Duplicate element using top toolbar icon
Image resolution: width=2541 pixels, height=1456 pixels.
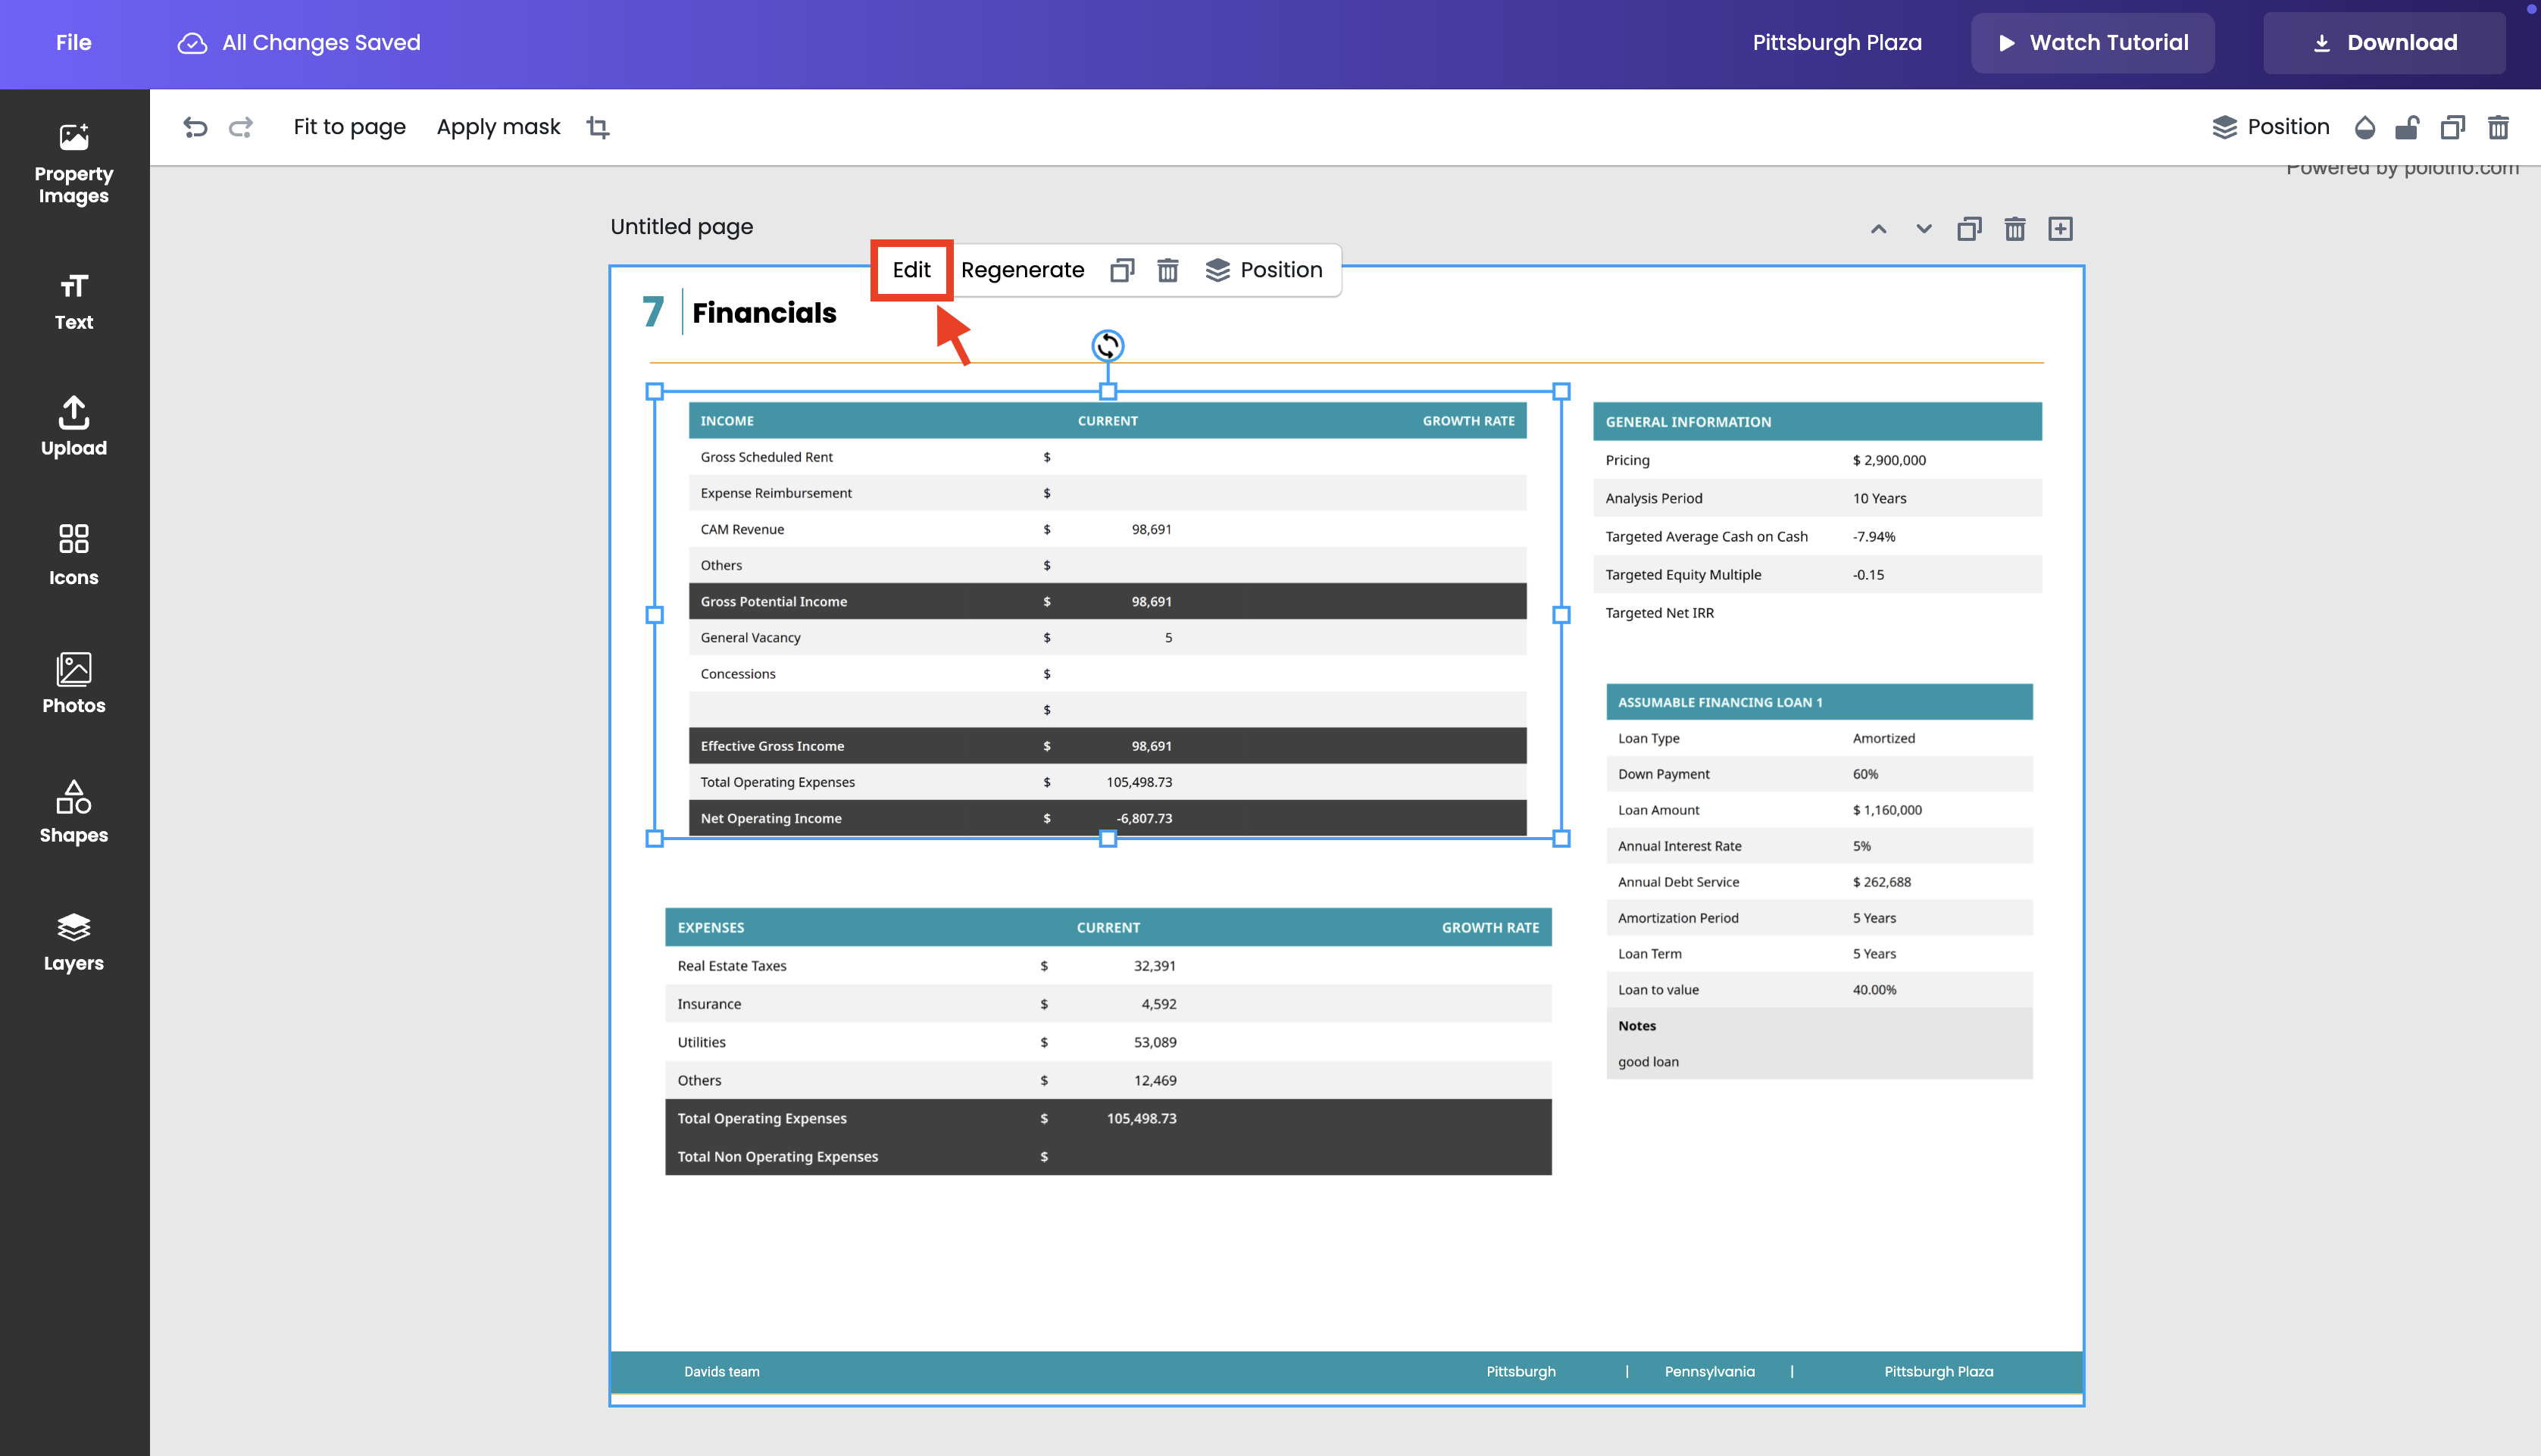click(2453, 127)
